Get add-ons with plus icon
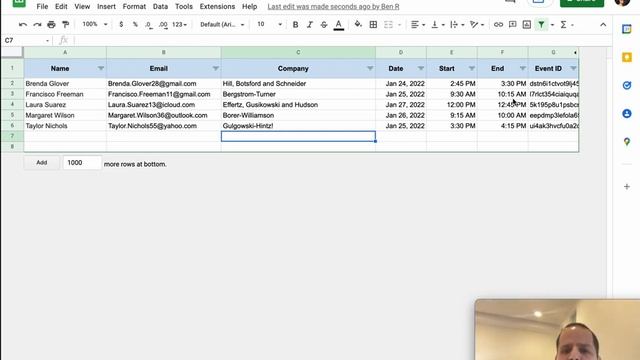640x360 pixels. pyautogui.click(x=627, y=187)
